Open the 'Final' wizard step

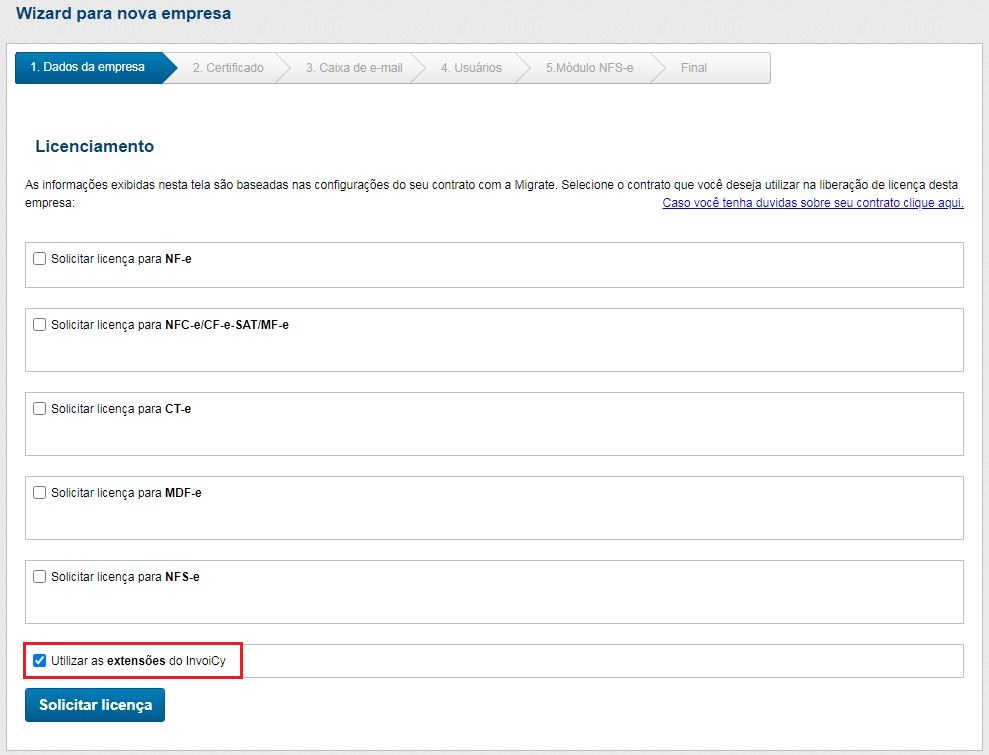[x=694, y=68]
